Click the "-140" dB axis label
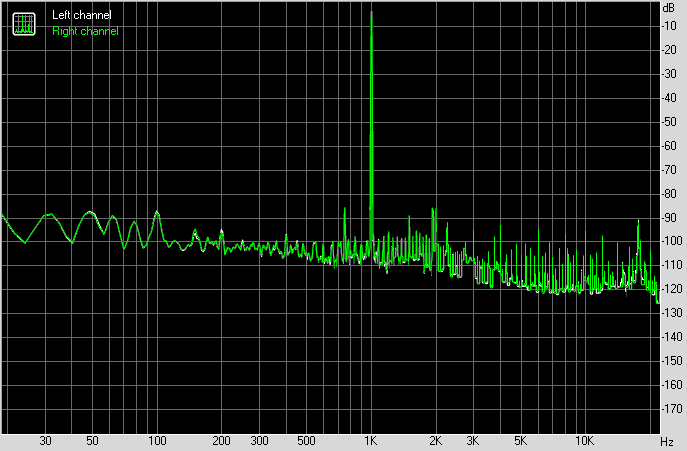This screenshot has width=687, height=451. 672,337
